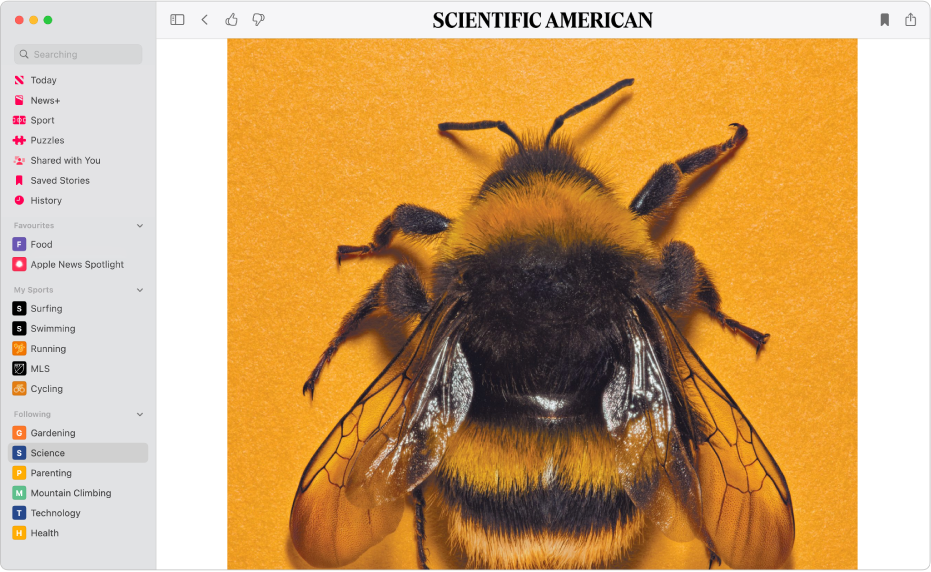This screenshot has height=572, width=931.
Task: Click the purple Food channel icon
Action: tap(19, 244)
